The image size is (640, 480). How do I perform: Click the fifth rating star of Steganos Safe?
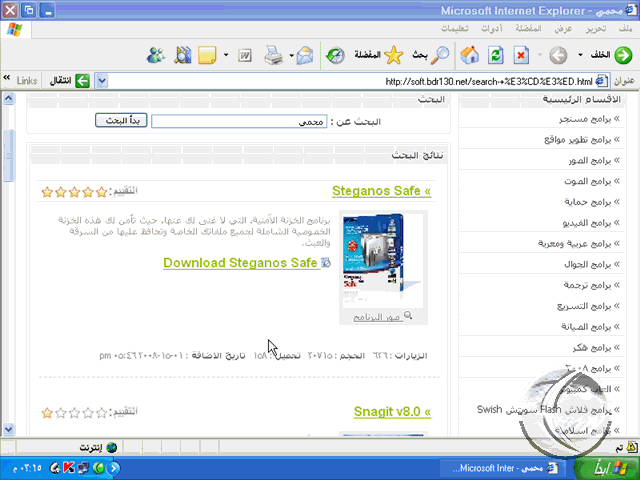47,191
